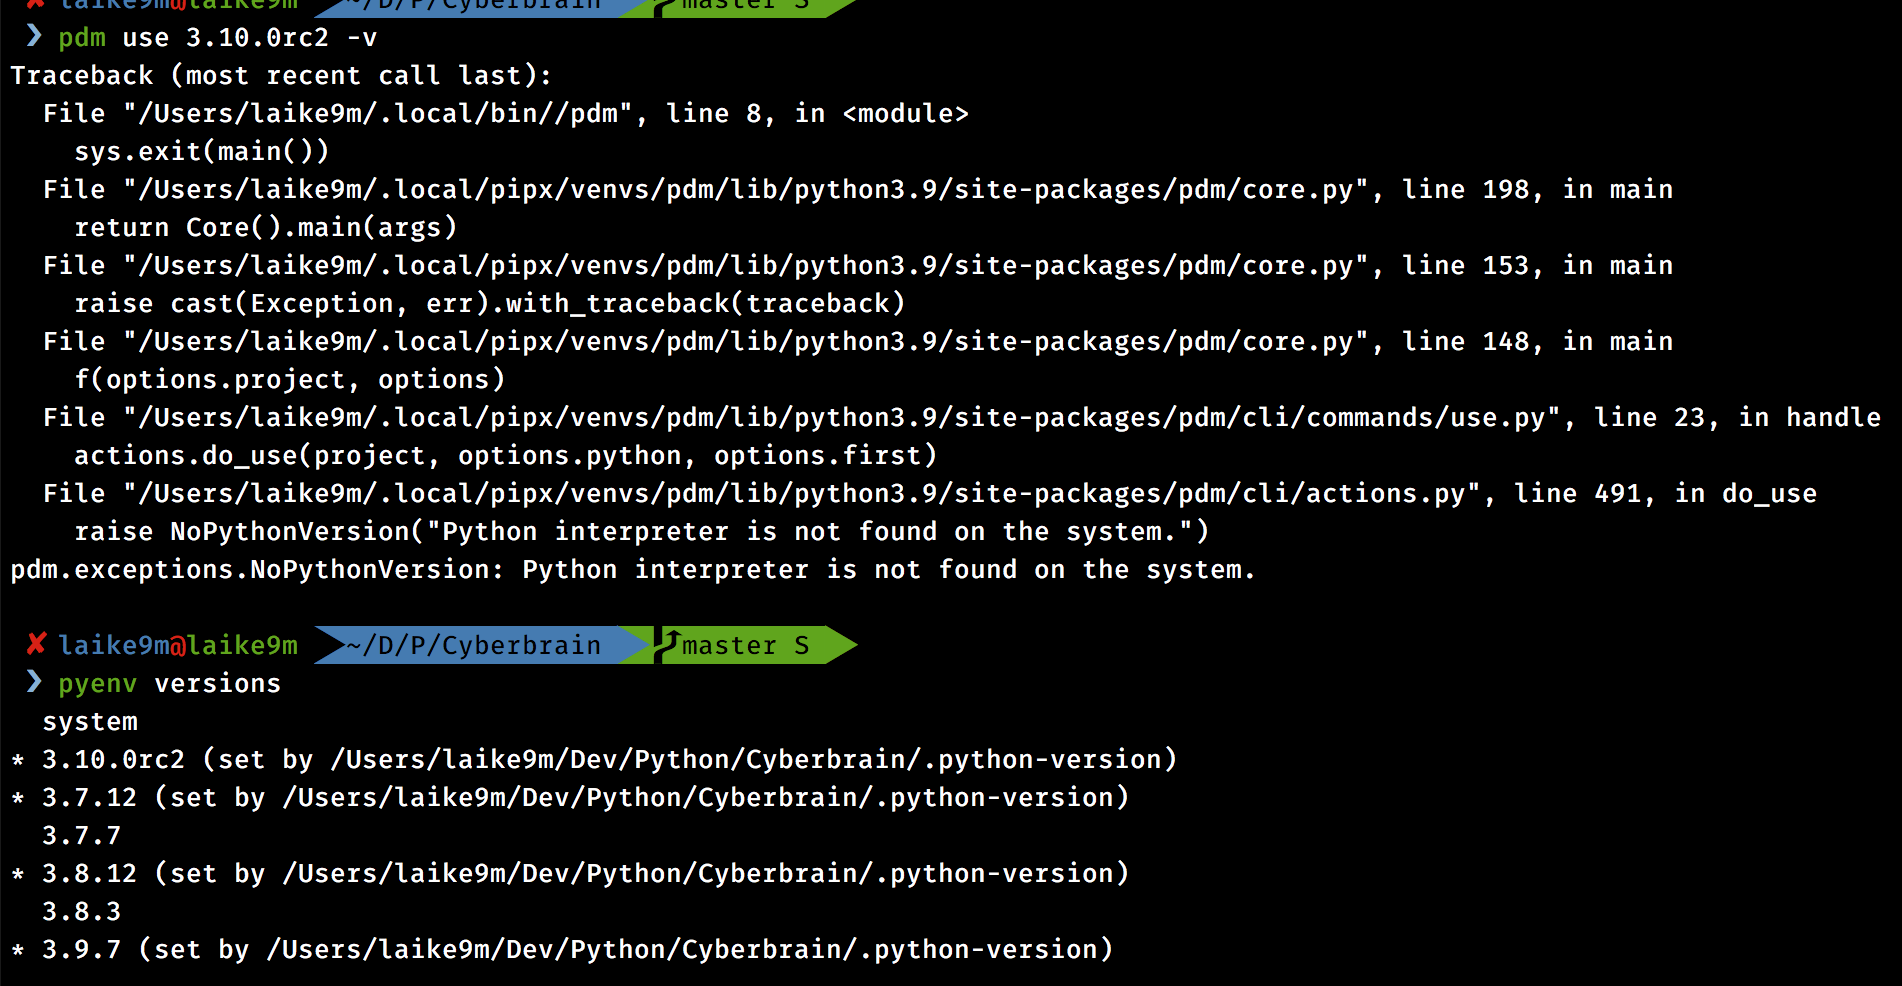Select the pyenv versions command text

(x=170, y=683)
